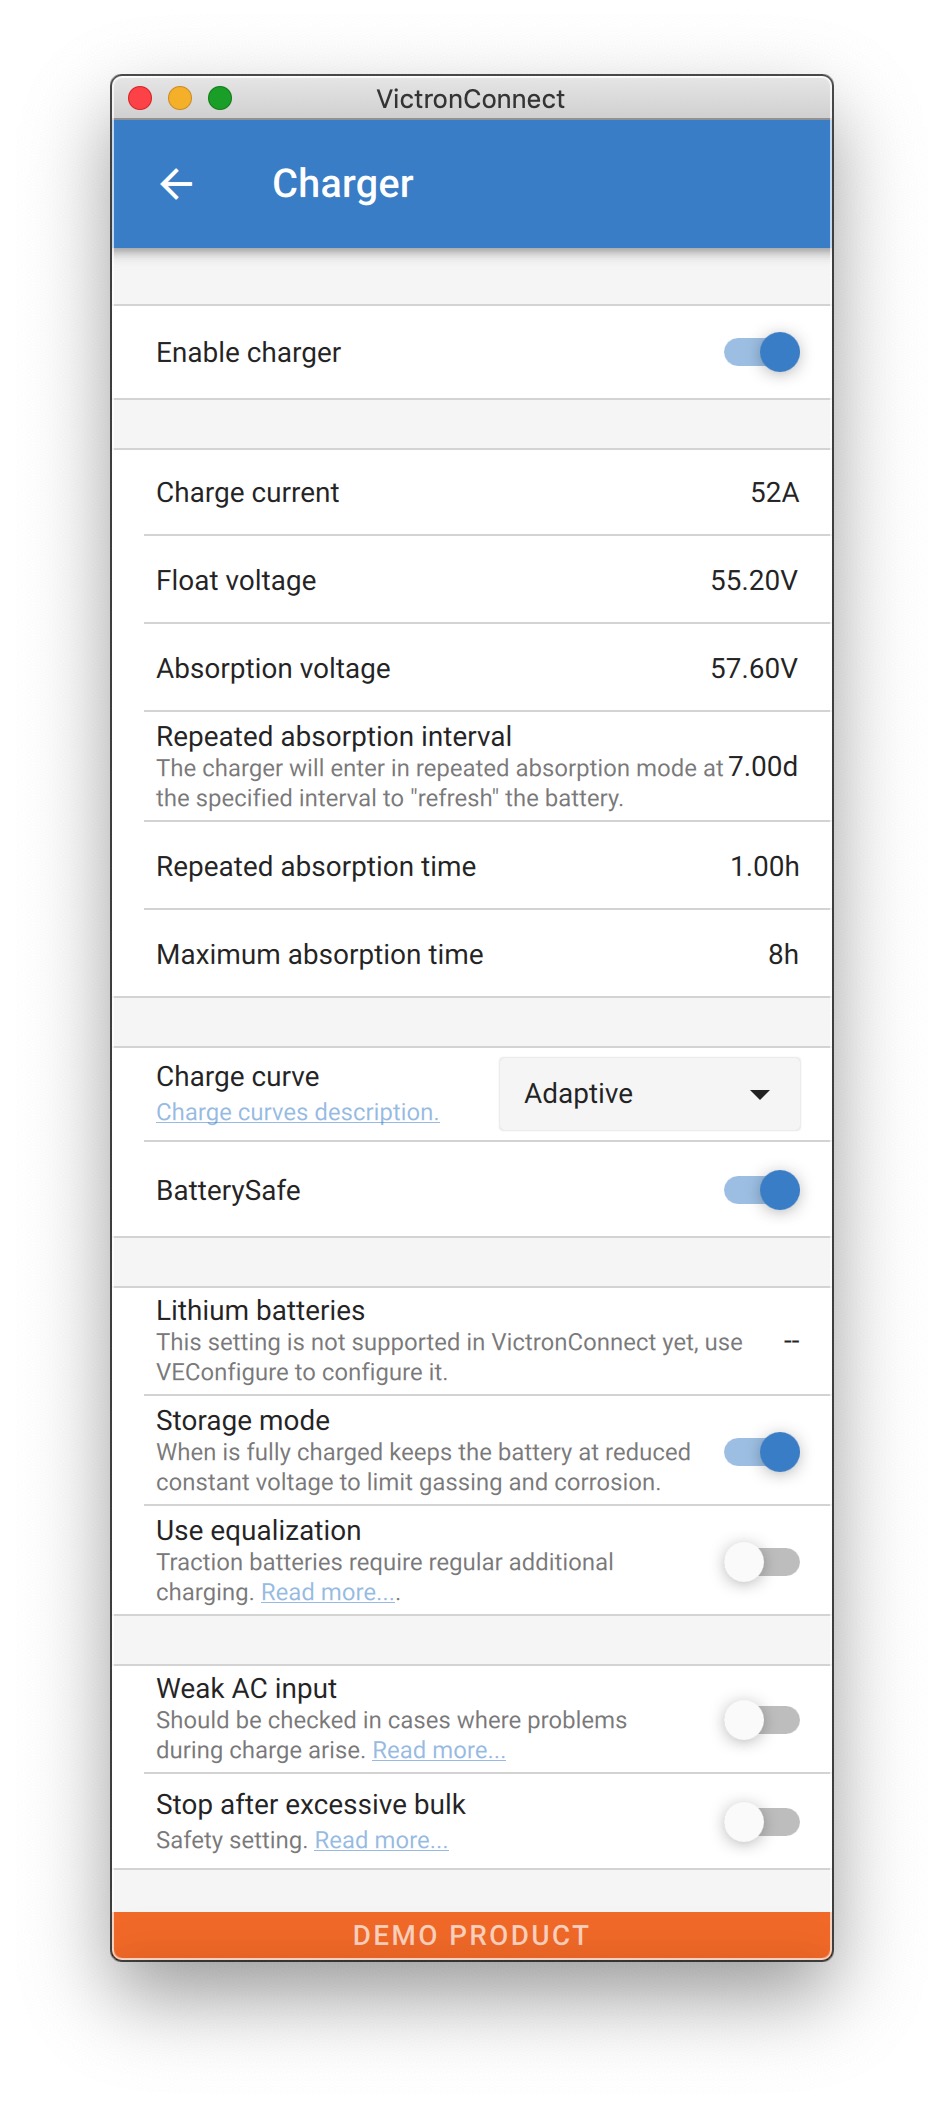The width and height of the screenshot is (944, 2108).
Task: Enable the Use equalization switch
Action: pos(762,1562)
